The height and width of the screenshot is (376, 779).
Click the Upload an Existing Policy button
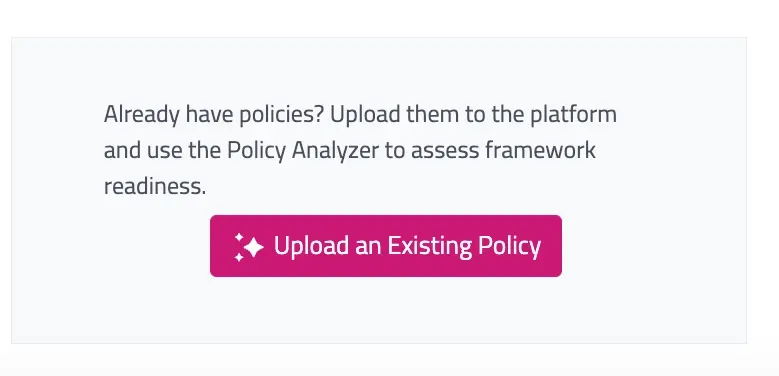pyautogui.click(x=386, y=246)
